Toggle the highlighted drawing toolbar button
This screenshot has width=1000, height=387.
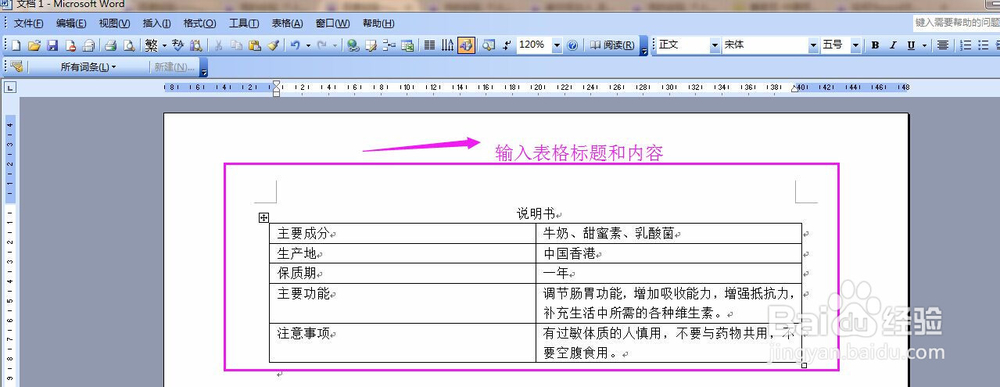[466, 45]
